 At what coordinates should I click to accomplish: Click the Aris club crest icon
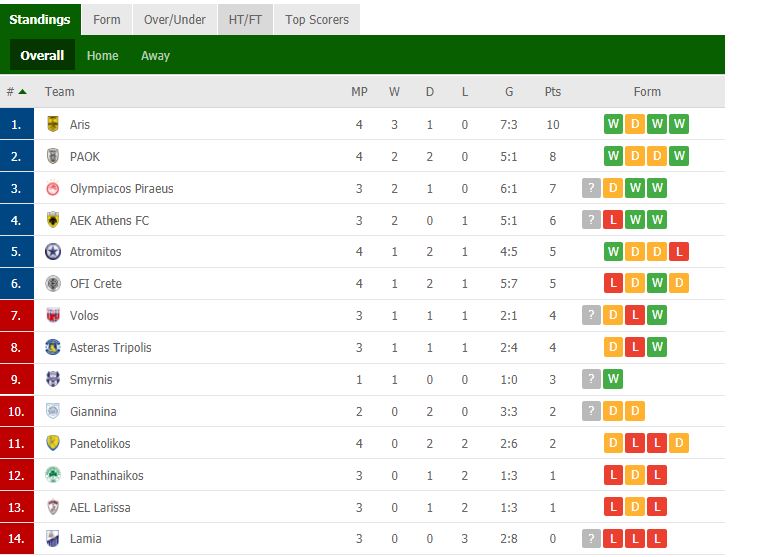point(53,125)
